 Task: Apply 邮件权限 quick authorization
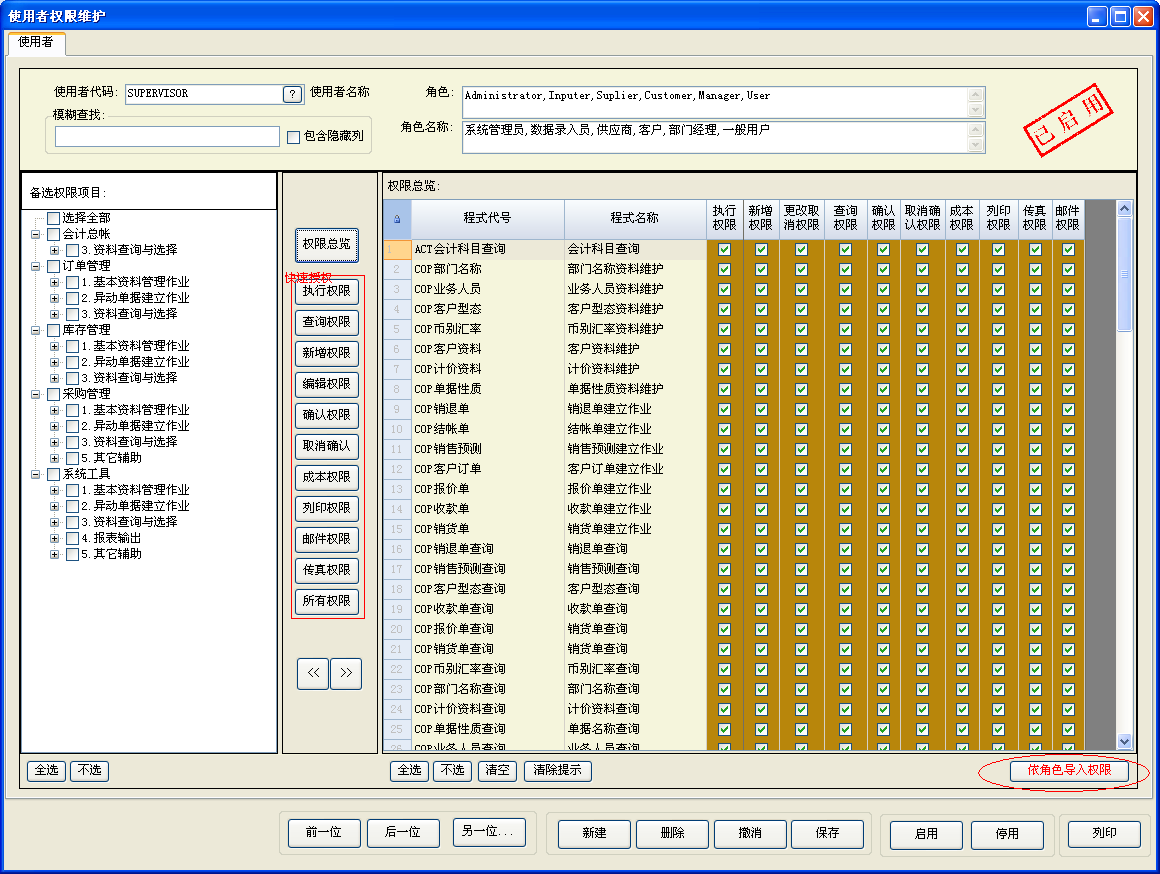tap(327, 540)
